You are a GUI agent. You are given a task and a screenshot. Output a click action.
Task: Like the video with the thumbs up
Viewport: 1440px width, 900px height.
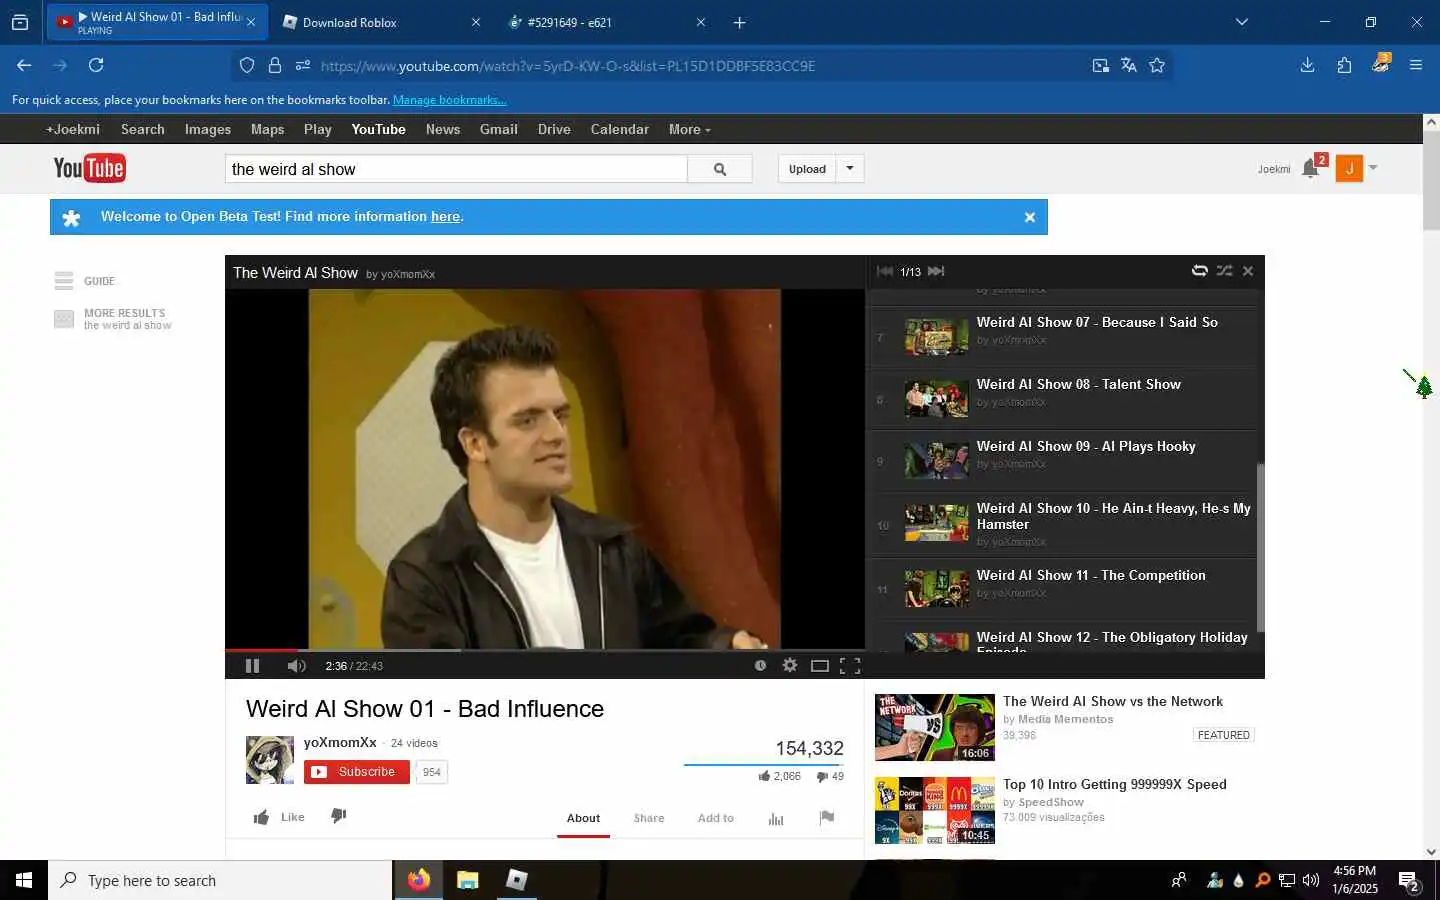pyautogui.click(x=261, y=817)
